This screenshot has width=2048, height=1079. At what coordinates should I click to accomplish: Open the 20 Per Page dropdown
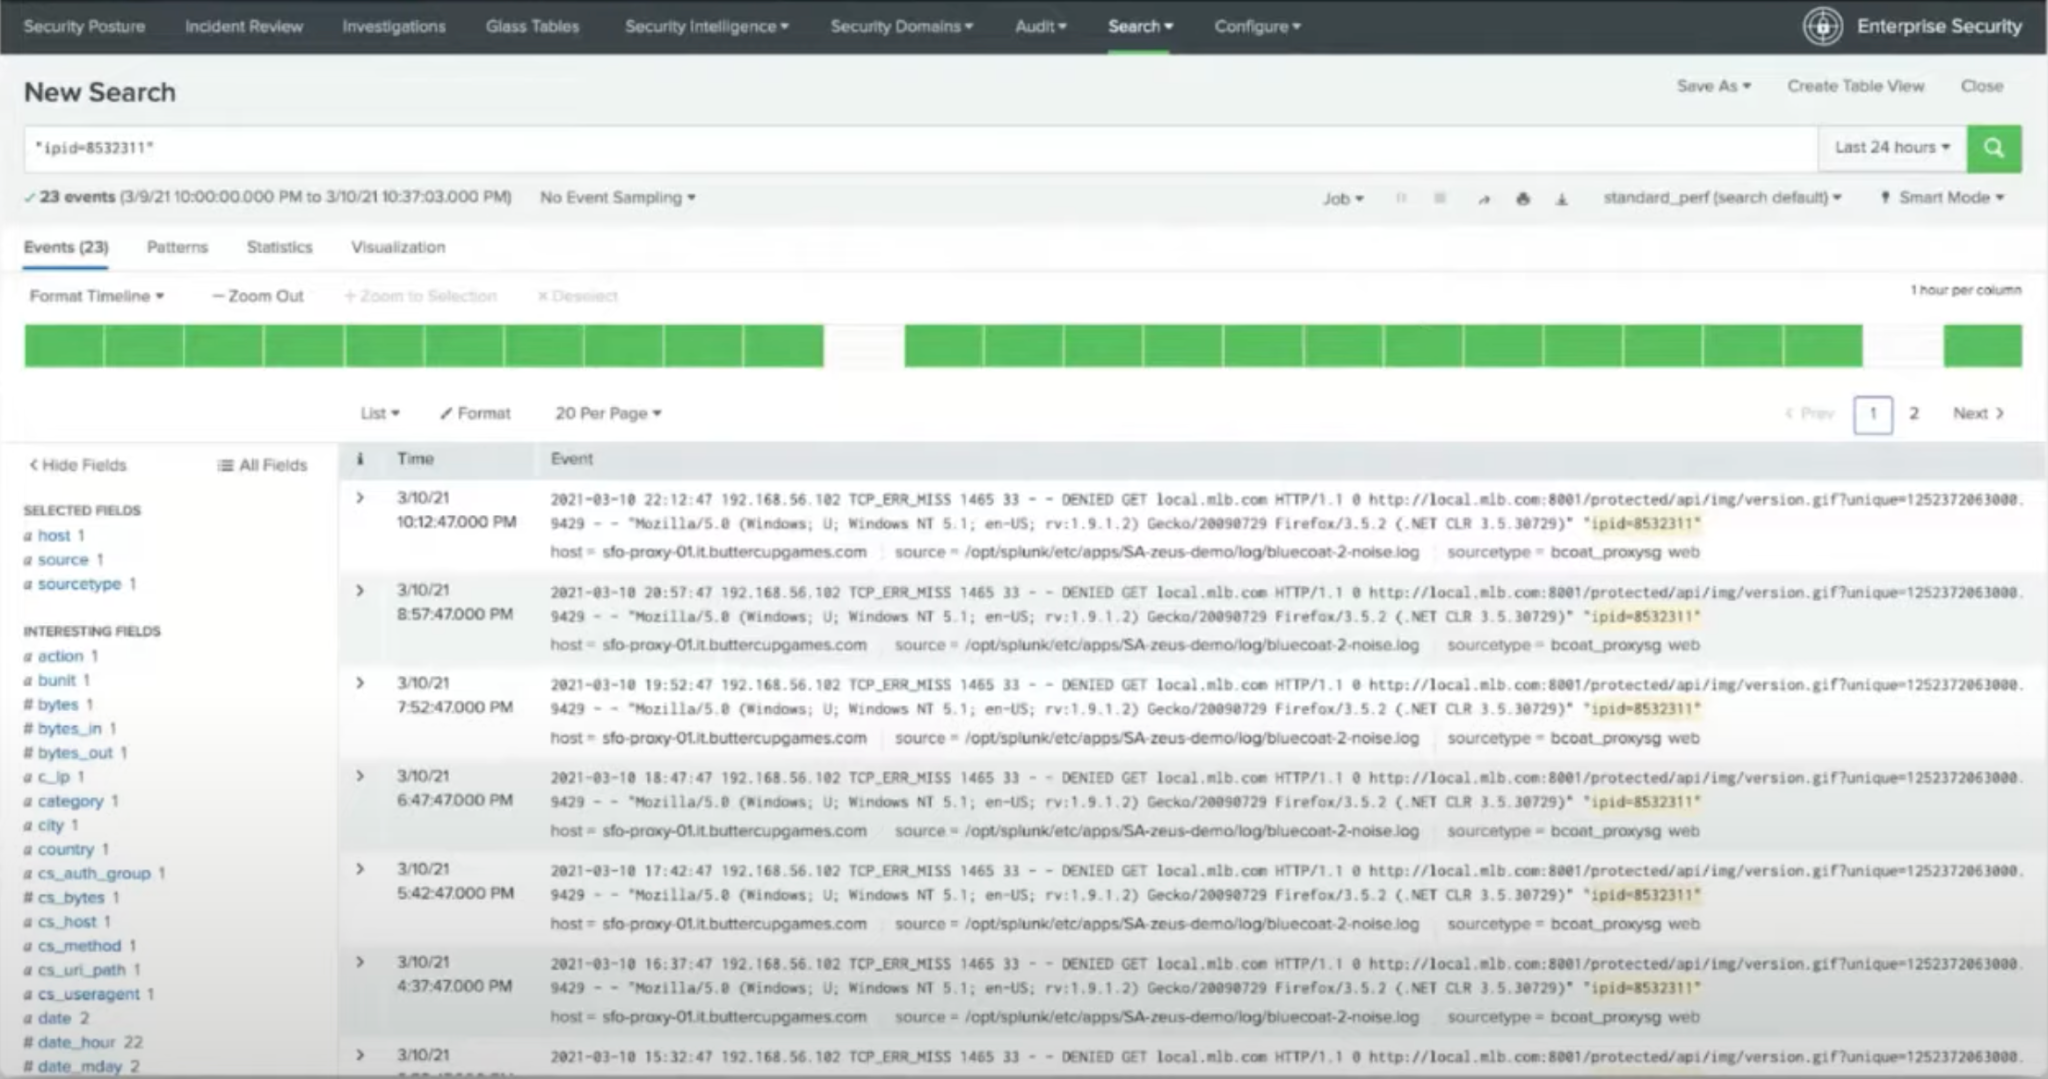click(608, 413)
